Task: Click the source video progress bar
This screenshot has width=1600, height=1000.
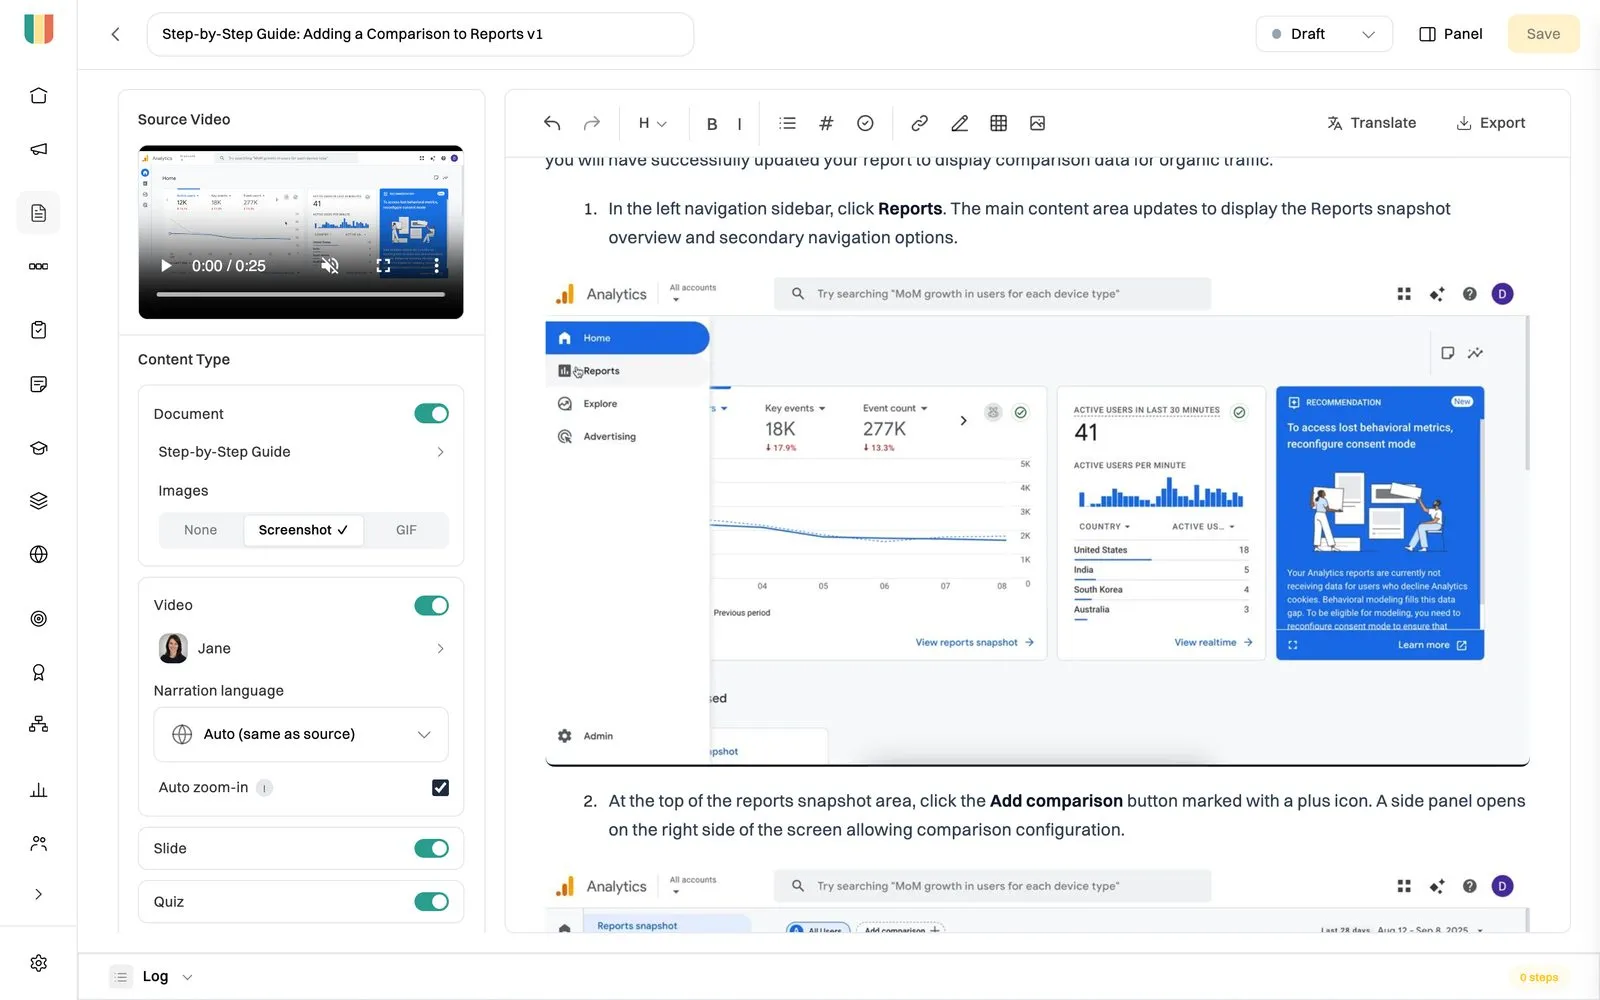Action: (x=301, y=294)
